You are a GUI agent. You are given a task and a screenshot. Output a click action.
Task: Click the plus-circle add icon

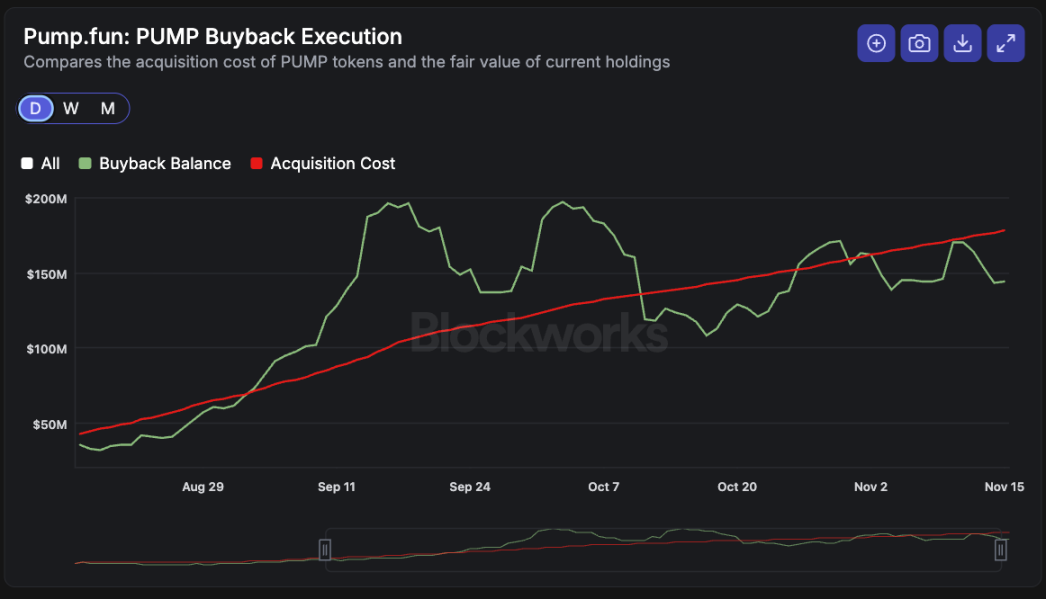[876, 43]
